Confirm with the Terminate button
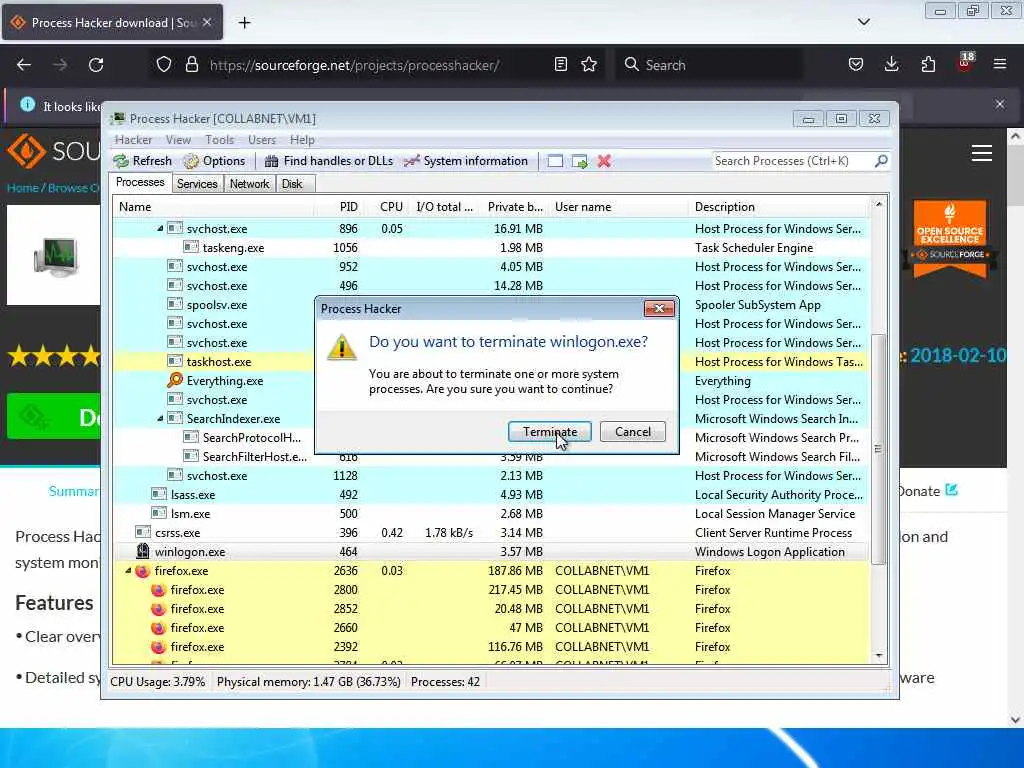The width and height of the screenshot is (1024, 768). pos(550,432)
